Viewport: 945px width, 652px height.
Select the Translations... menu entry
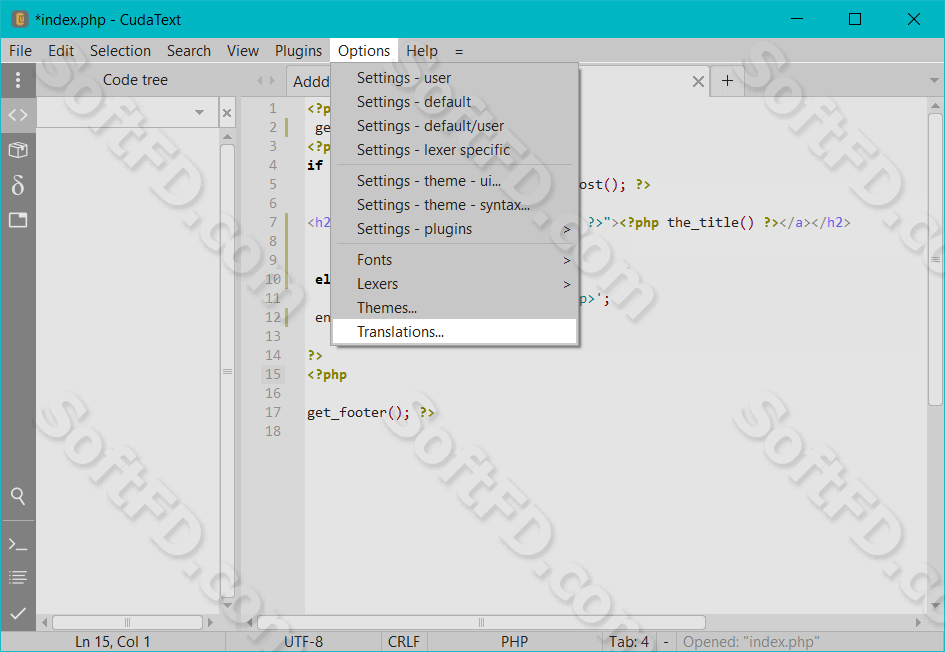[x=454, y=331]
